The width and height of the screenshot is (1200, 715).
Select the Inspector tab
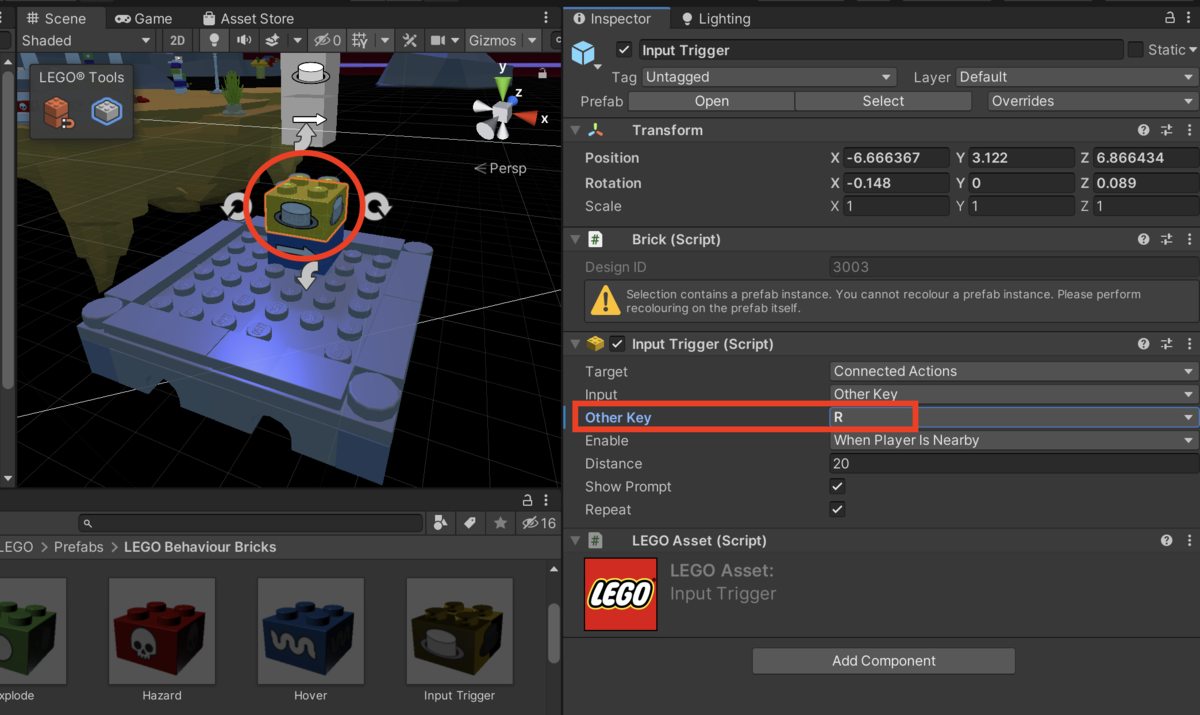(614, 18)
